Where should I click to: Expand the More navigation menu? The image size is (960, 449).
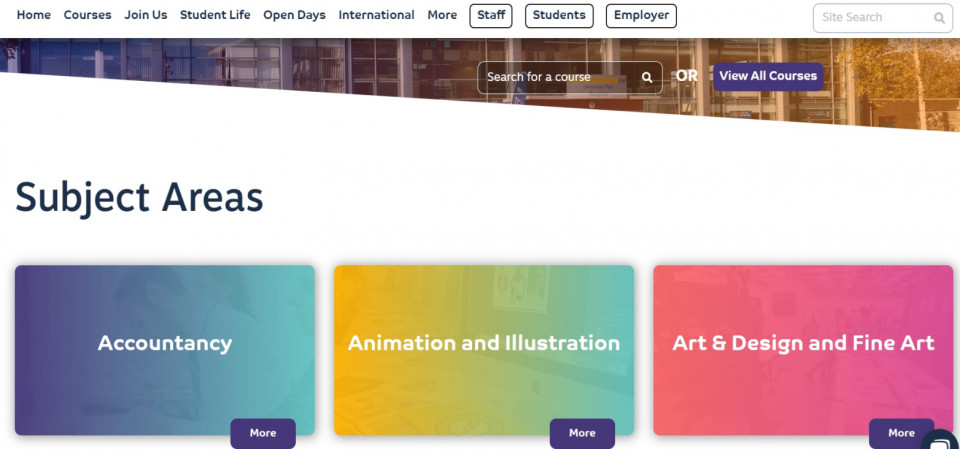point(442,15)
